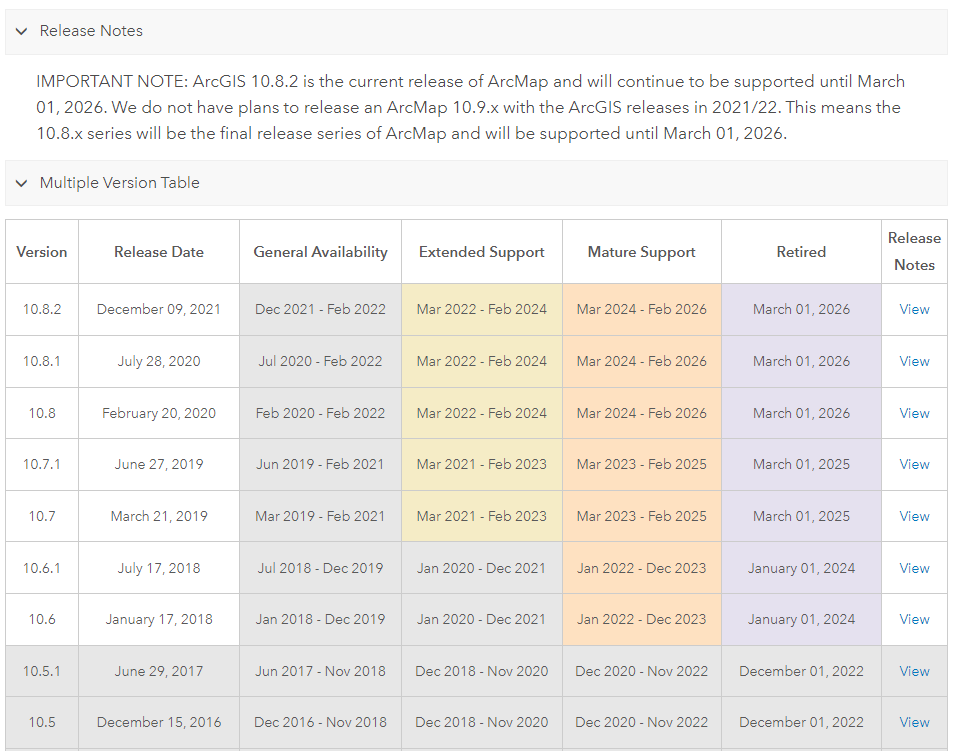This screenshot has height=751, width=954.
Task: Open release notes for version 10.5.1
Action: [913, 671]
